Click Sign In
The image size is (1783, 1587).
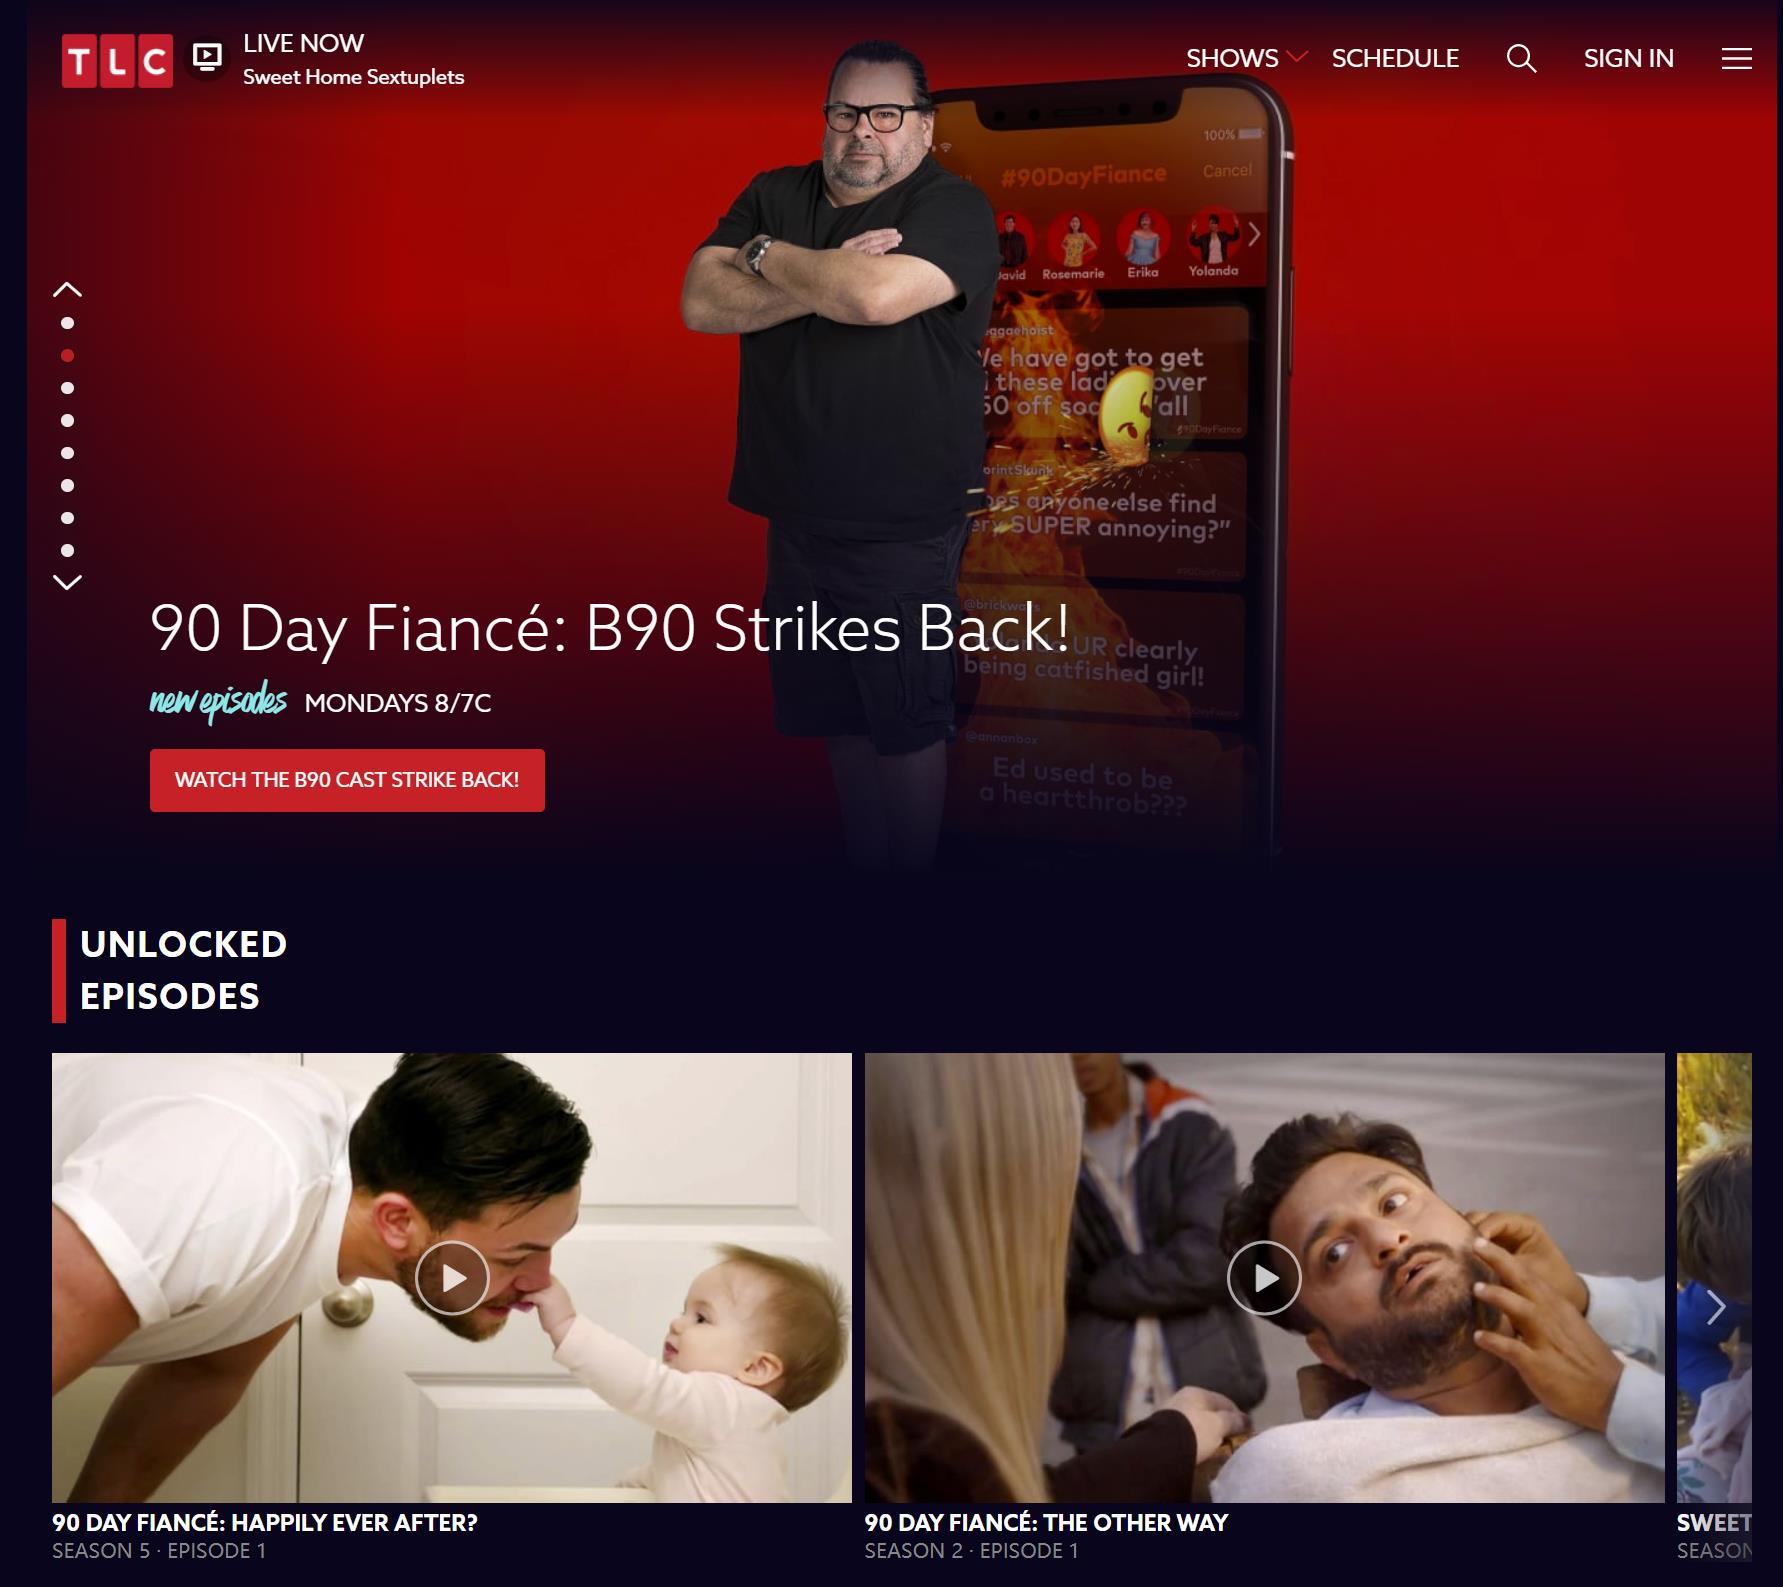pyautogui.click(x=1628, y=58)
